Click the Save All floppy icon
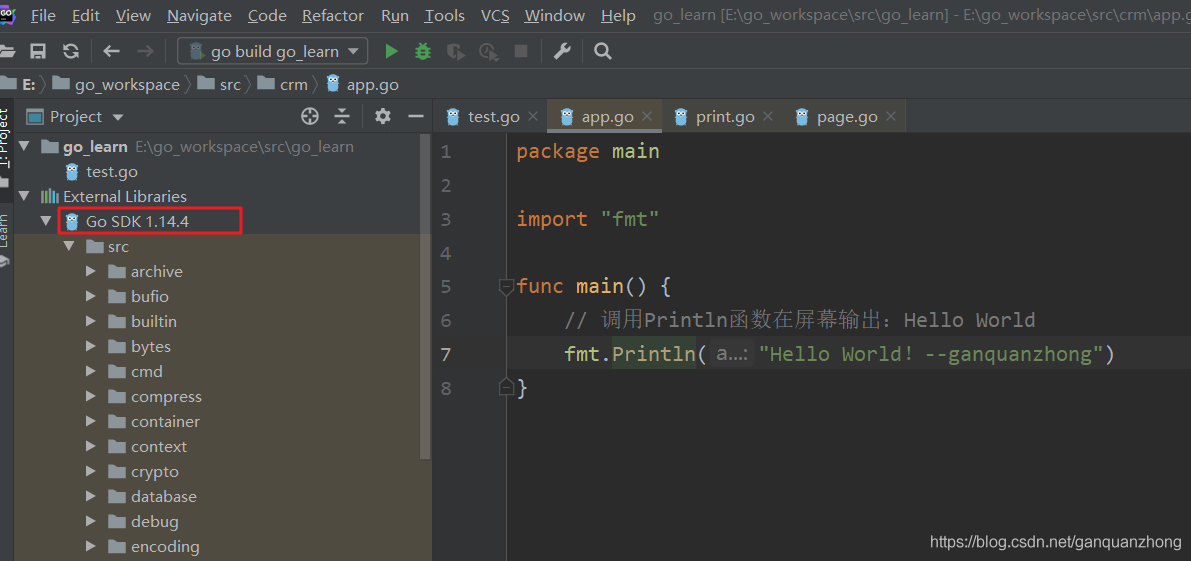 pyautogui.click(x=38, y=51)
